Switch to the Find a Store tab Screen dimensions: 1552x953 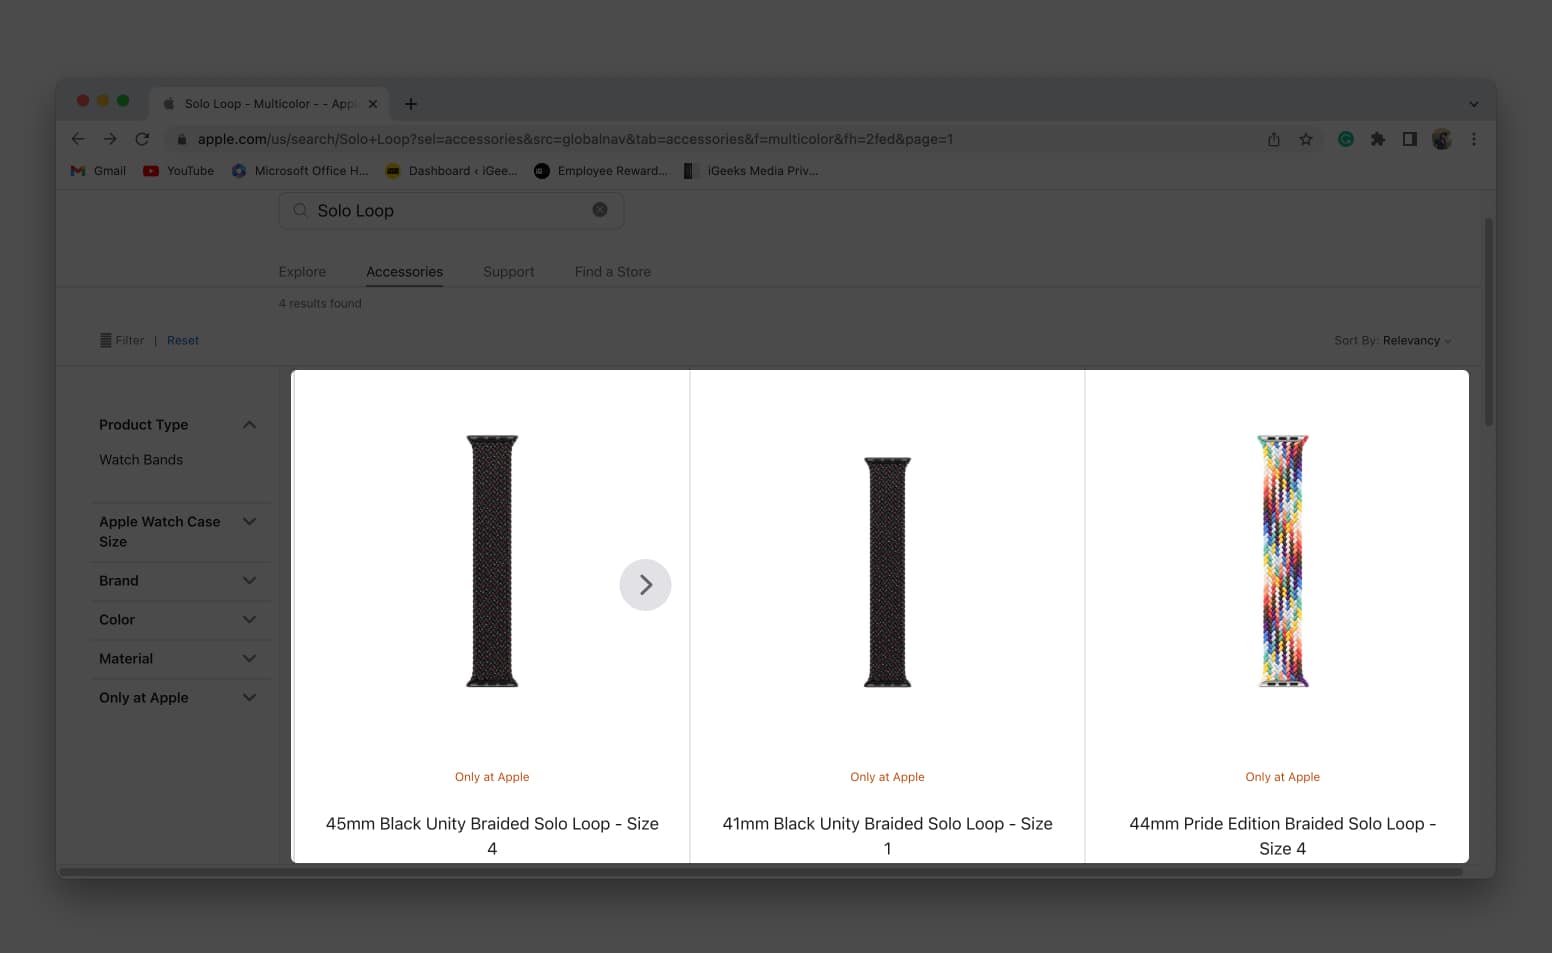pyautogui.click(x=612, y=272)
